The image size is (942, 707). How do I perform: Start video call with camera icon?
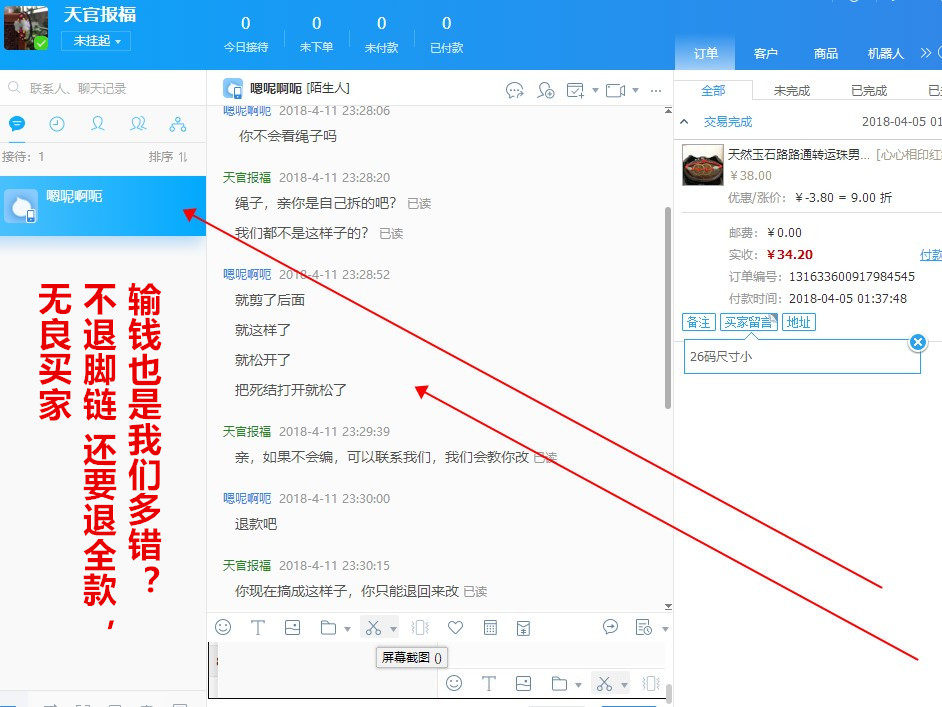pyautogui.click(x=615, y=91)
